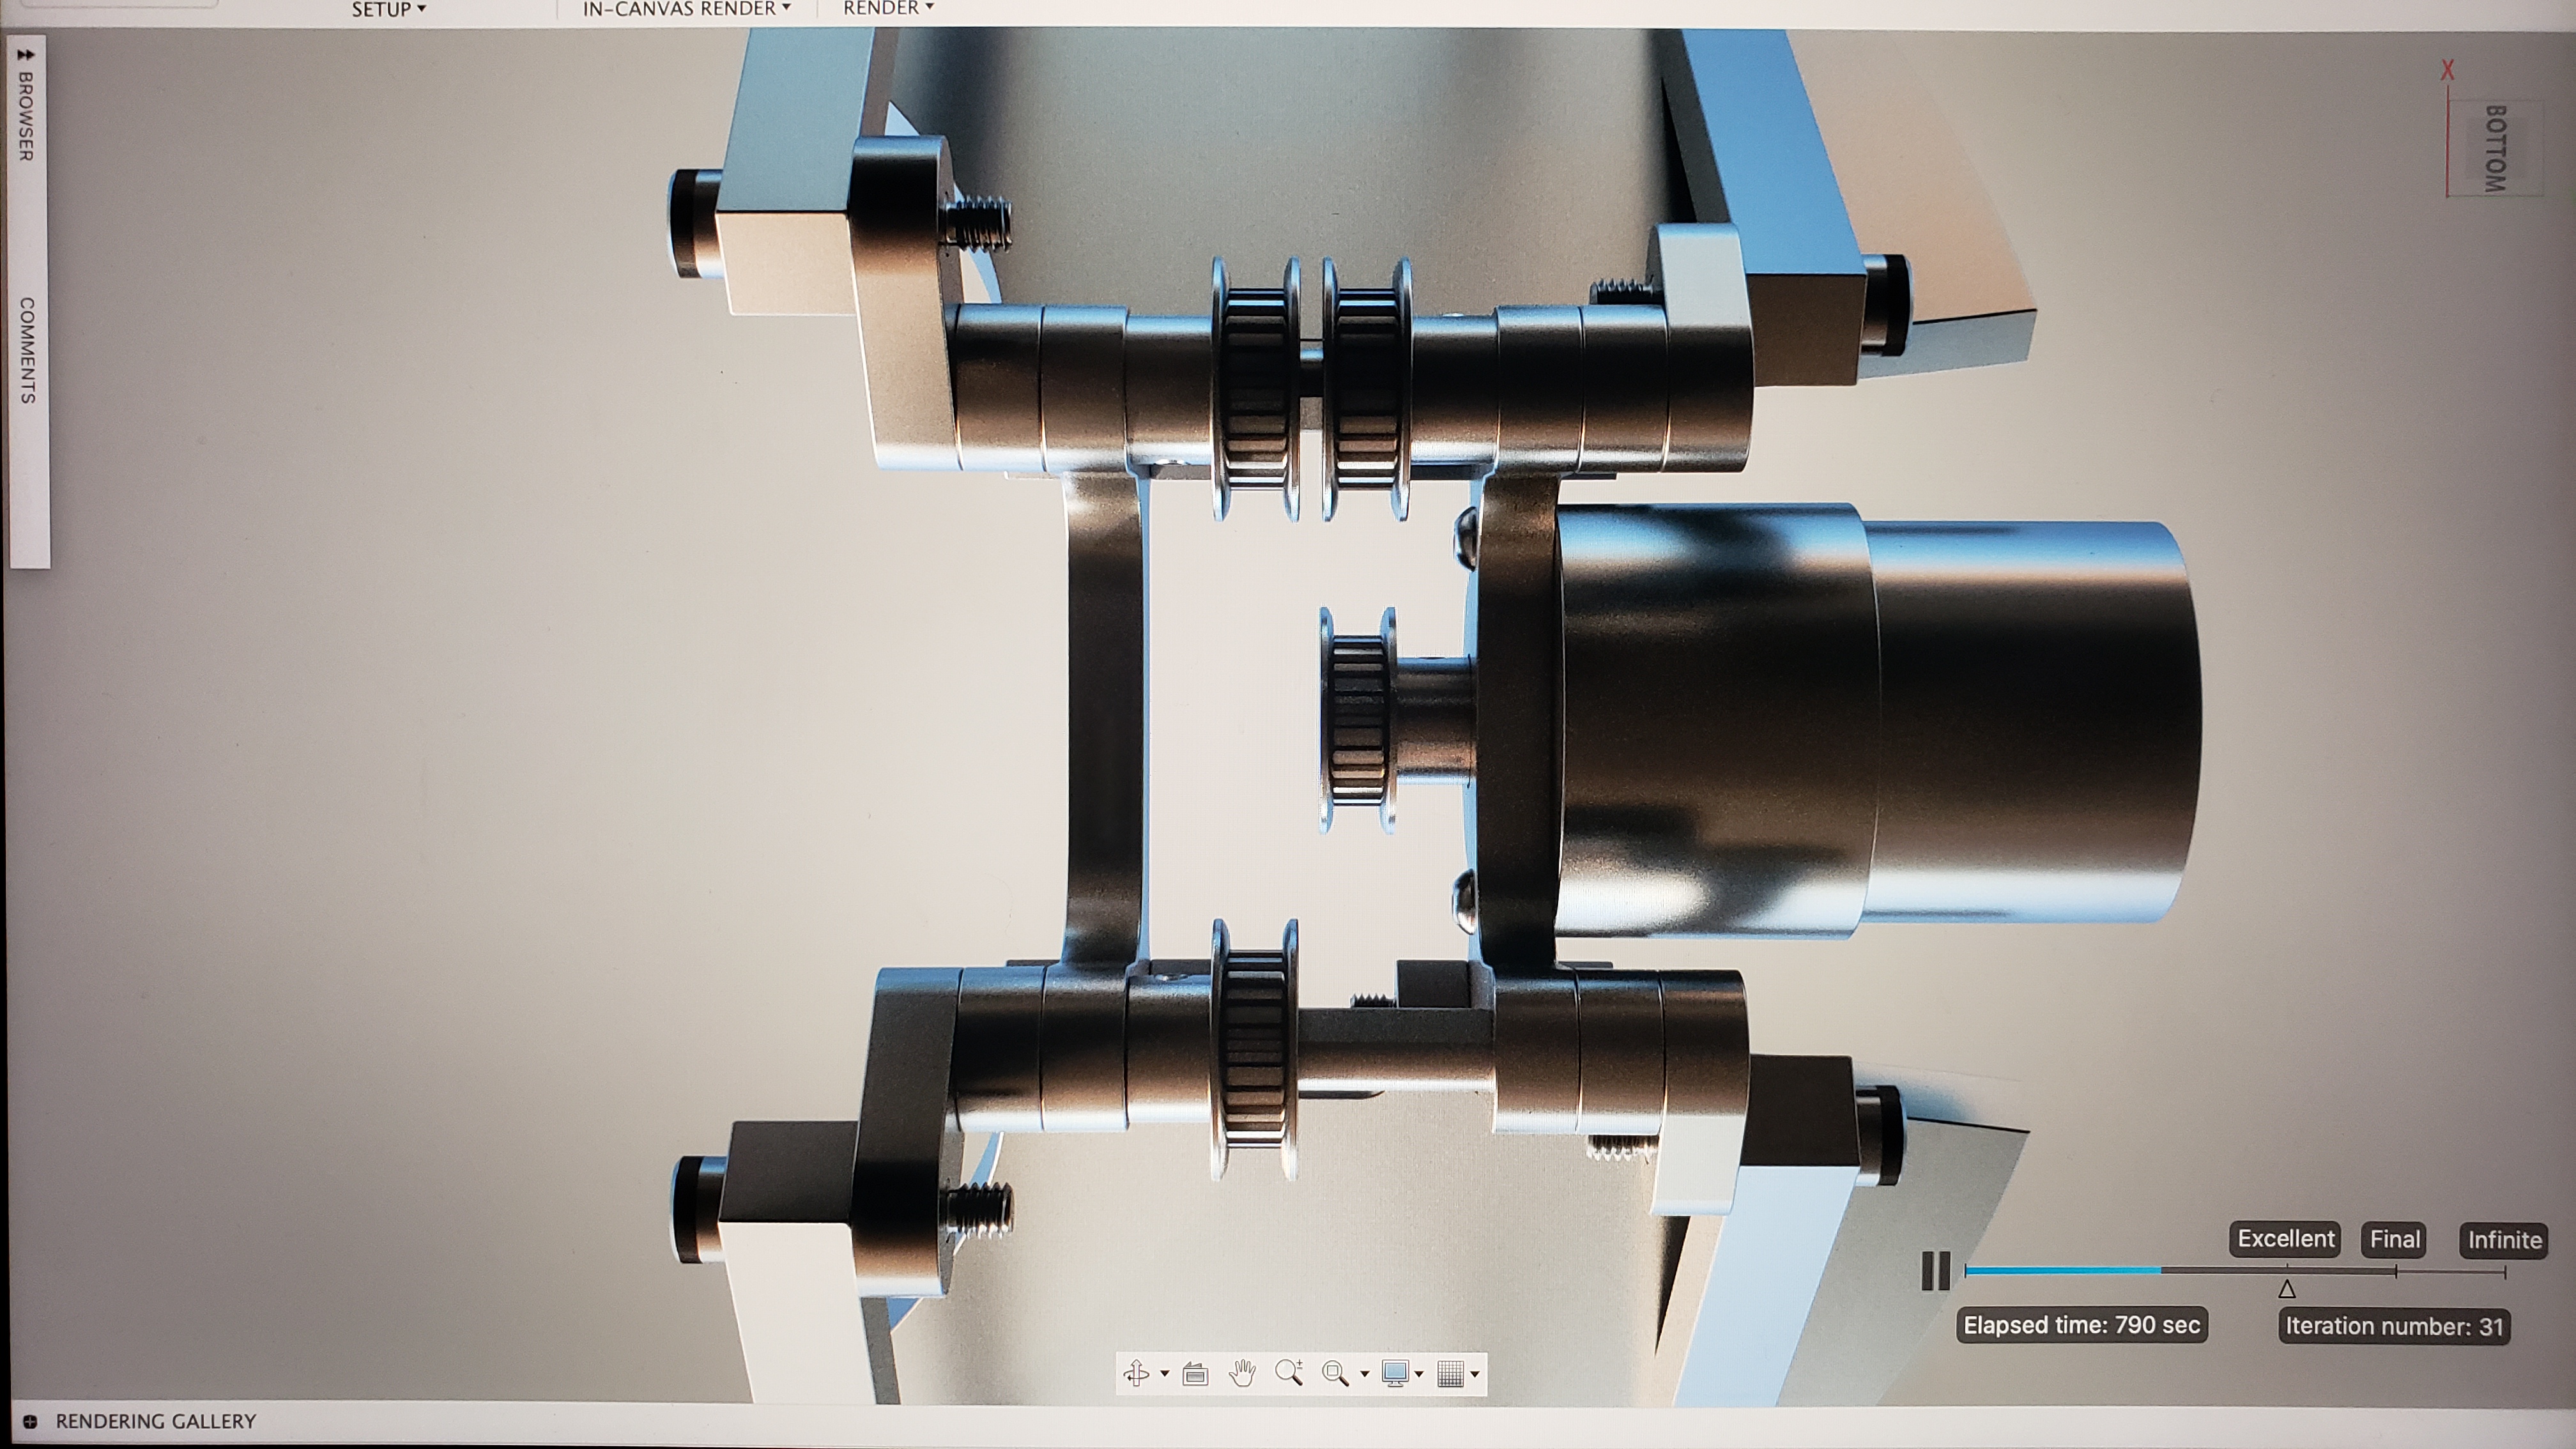Viewport: 2576px width, 1449px height.
Task: Open the IN-CANVAS RENDER menu
Action: click(x=686, y=9)
